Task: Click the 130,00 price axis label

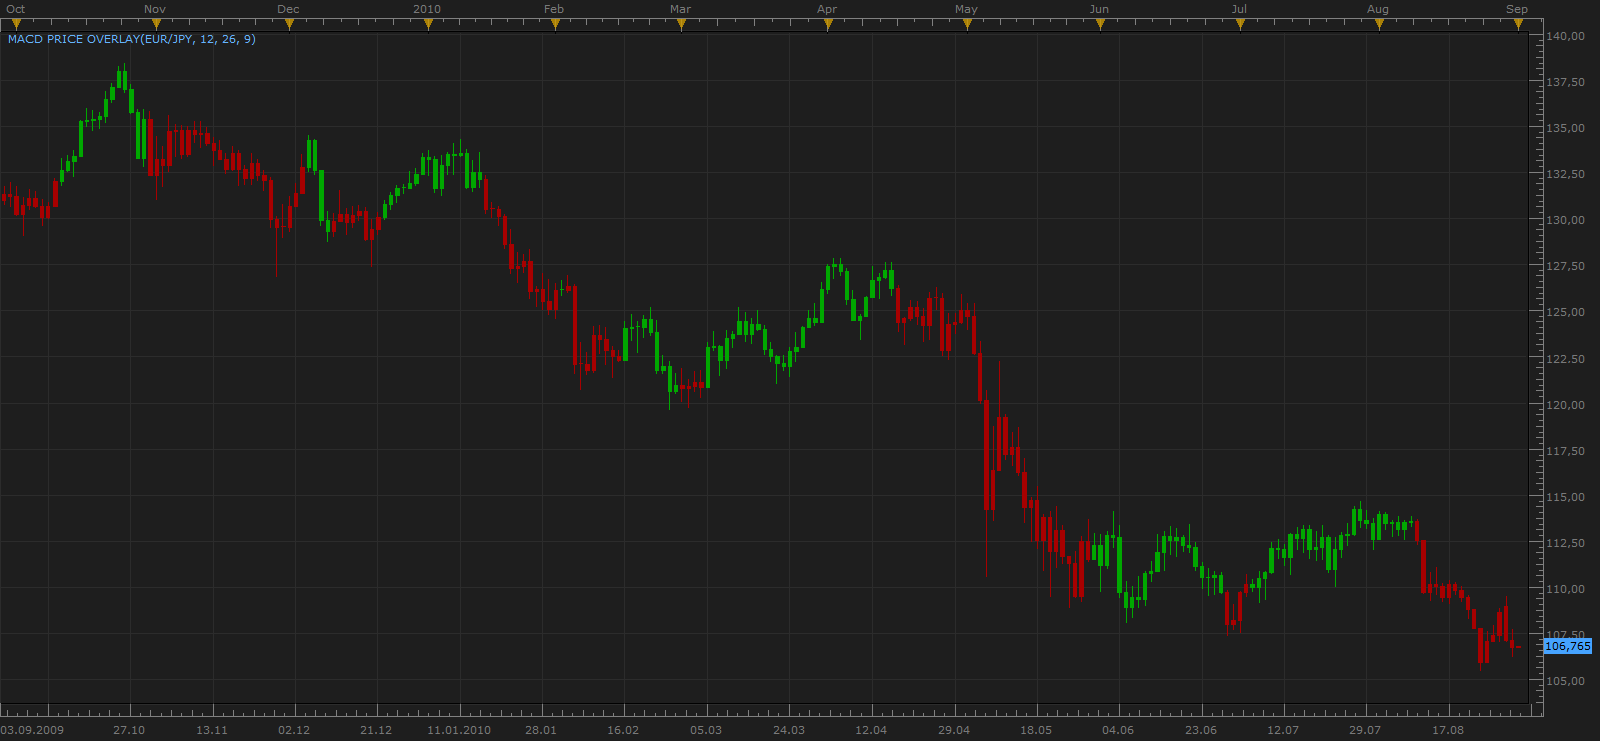Action: click(x=1566, y=220)
